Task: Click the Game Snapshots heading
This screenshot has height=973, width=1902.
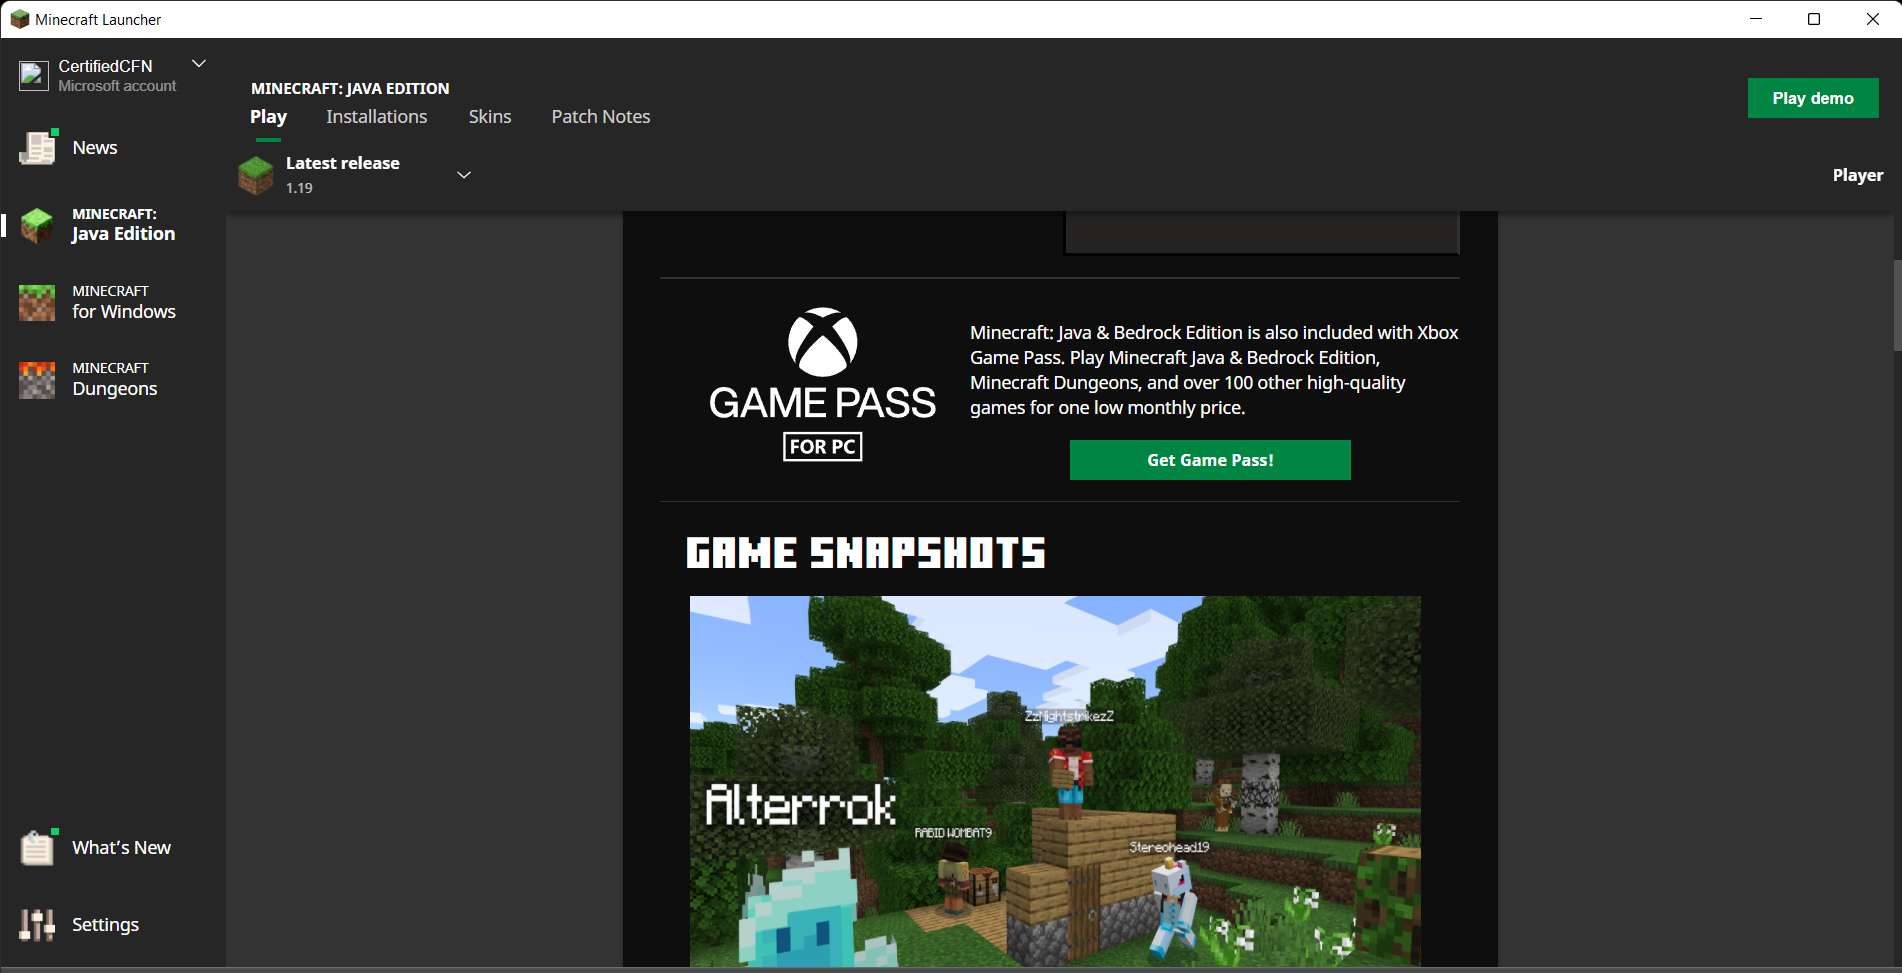Action: pyautogui.click(x=866, y=553)
